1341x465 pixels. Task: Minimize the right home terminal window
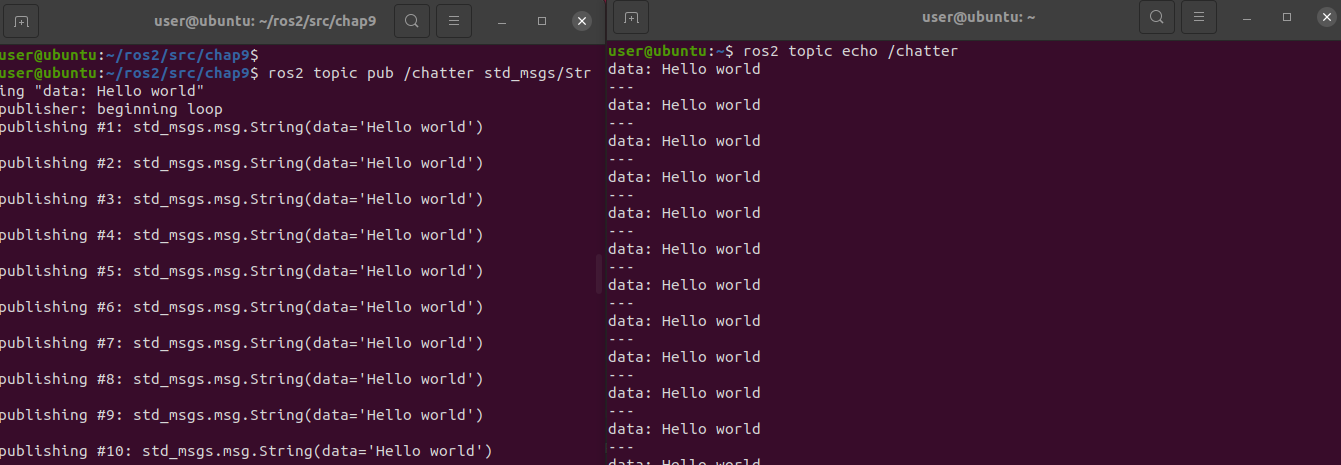click(1247, 18)
